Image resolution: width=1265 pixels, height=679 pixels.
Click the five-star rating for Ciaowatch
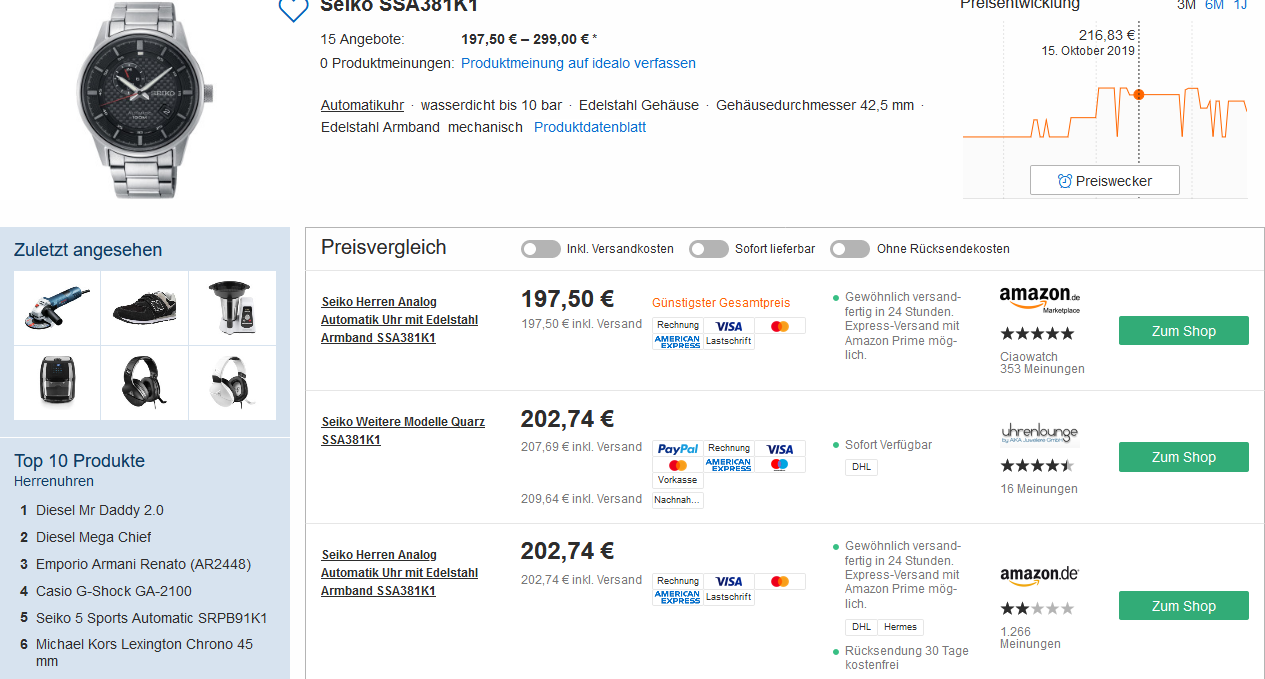click(x=1037, y=334)
